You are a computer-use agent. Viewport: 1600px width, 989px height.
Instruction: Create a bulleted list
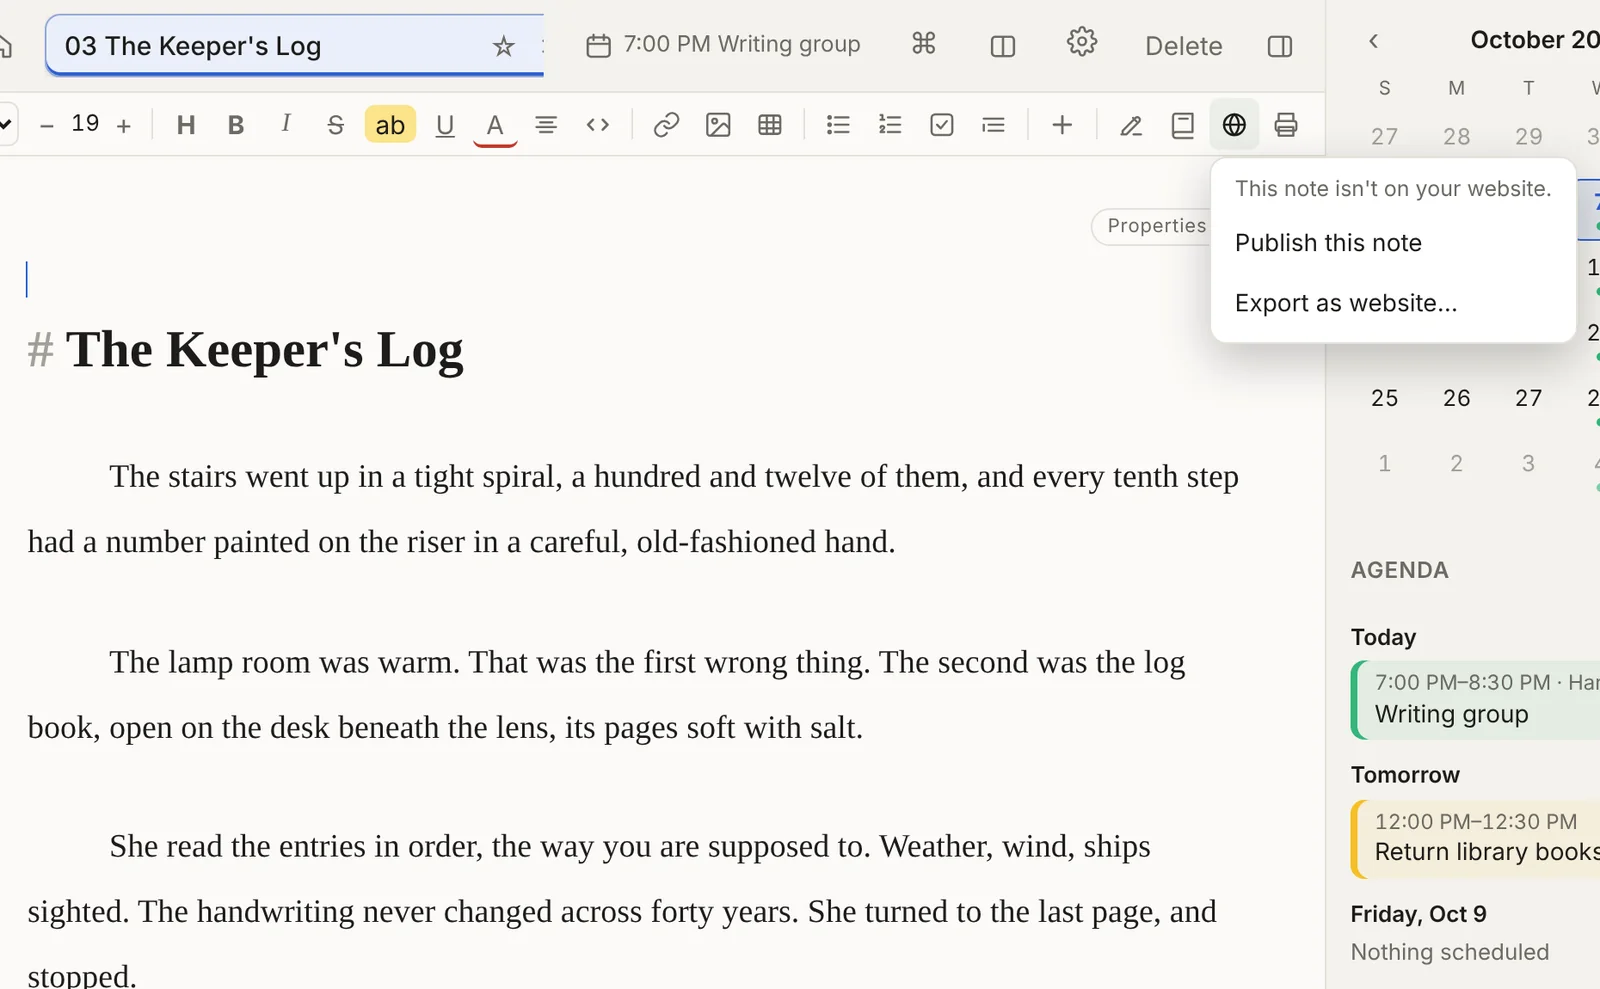click(838, 125)
